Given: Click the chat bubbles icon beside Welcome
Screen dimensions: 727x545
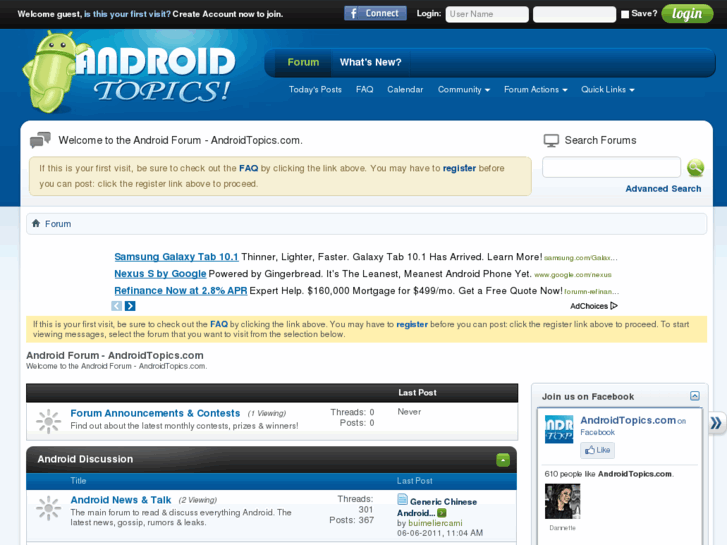Looking at the screenshot, I should point(40,140).
